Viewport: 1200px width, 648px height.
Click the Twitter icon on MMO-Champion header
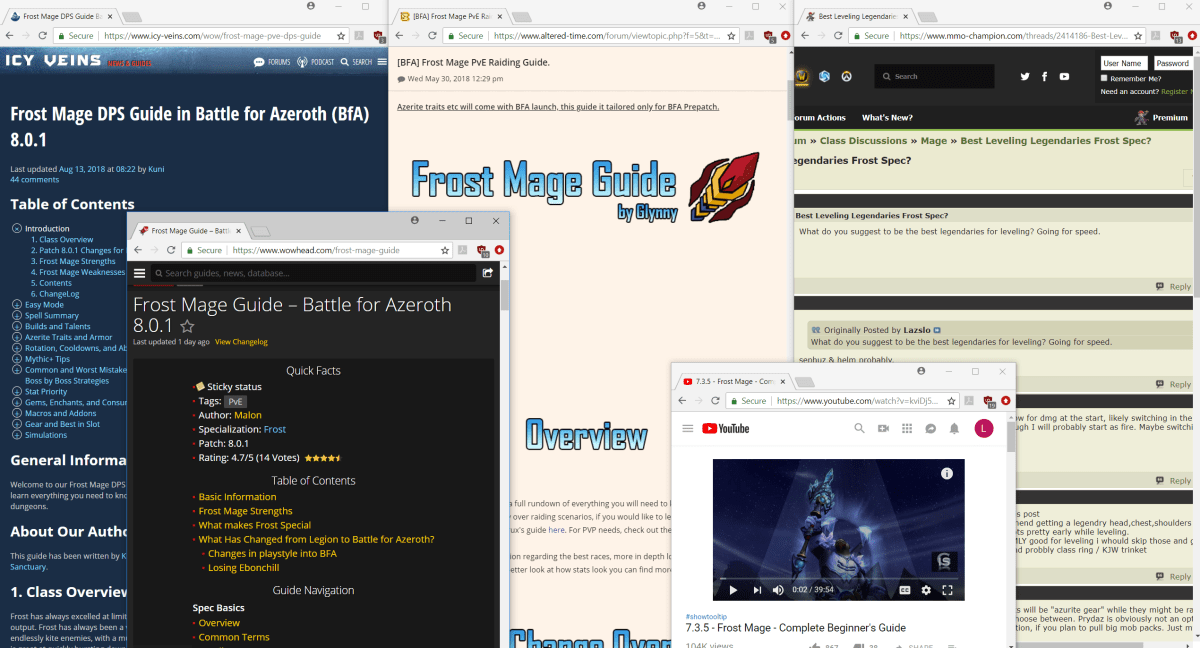1025,76
